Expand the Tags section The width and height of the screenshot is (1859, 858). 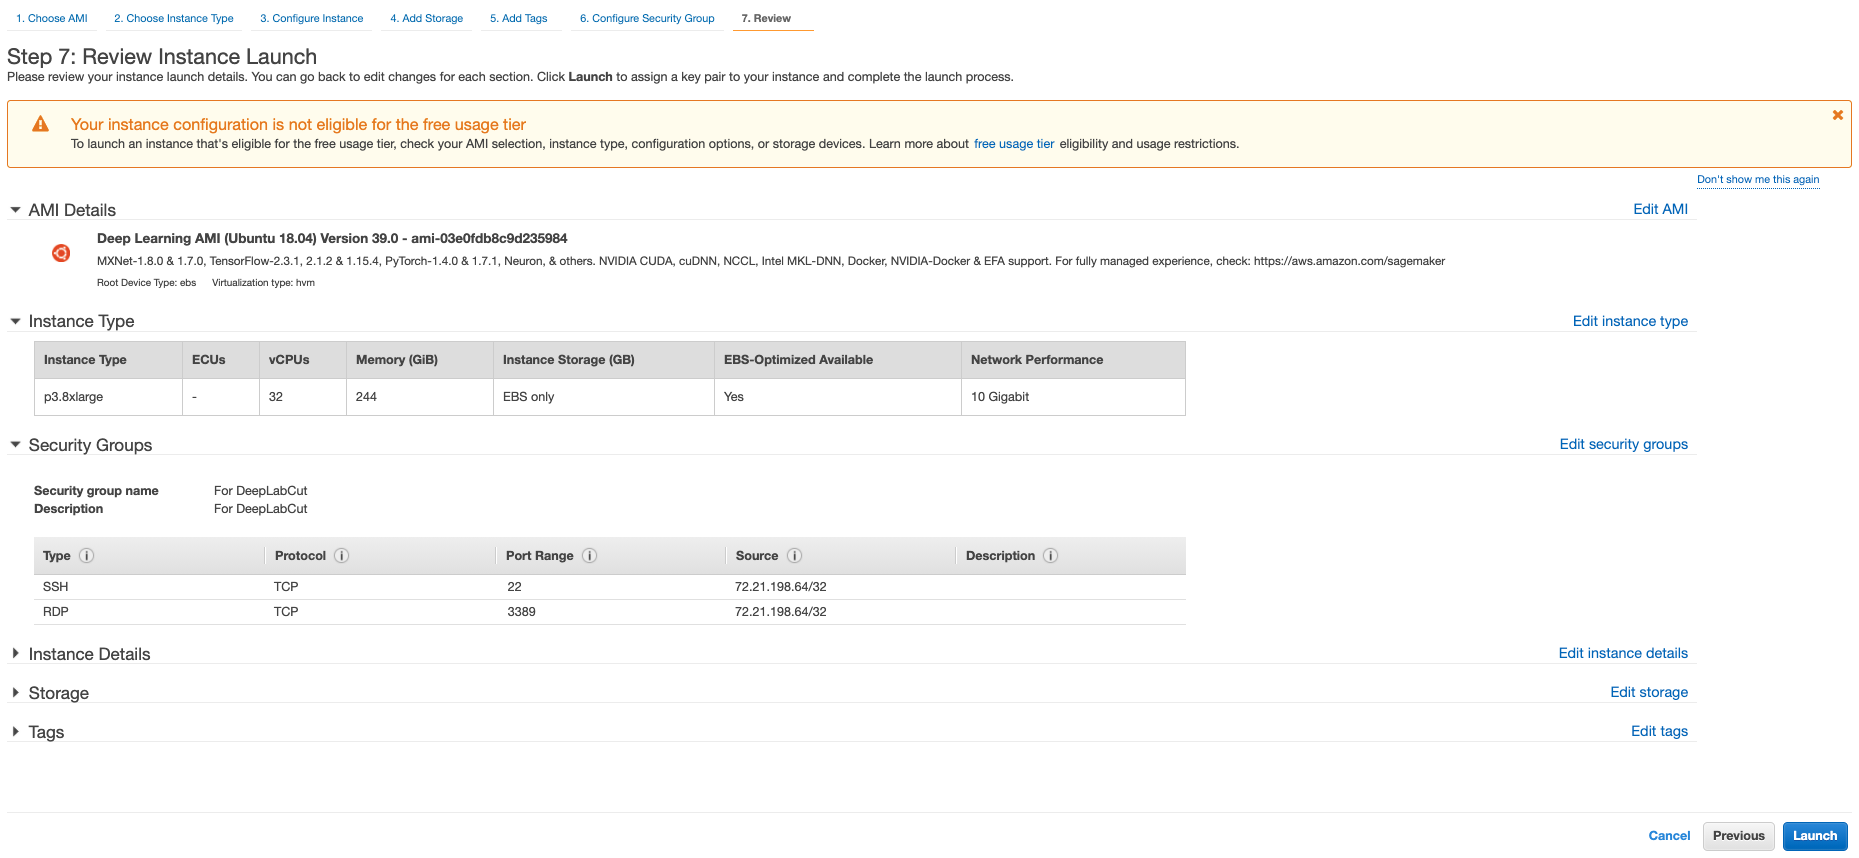(15, 731)
